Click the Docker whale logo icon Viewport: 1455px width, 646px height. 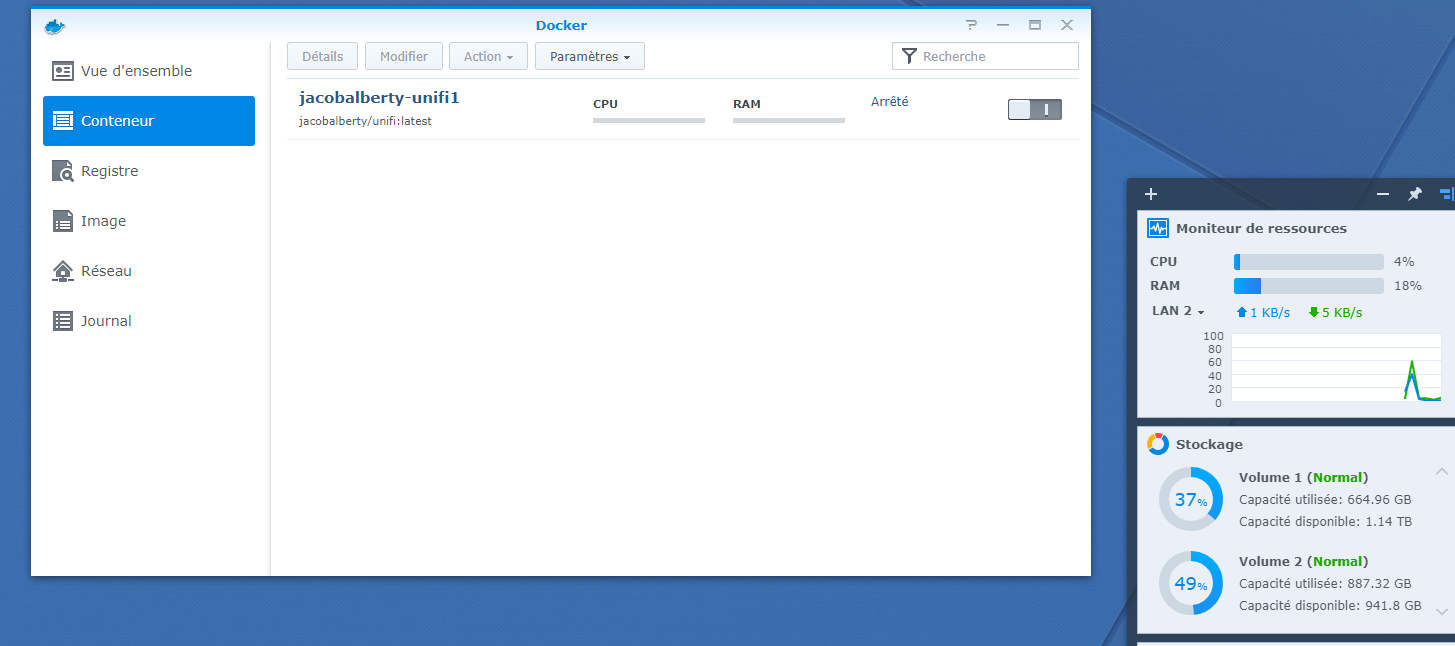(x=54, y=26)
